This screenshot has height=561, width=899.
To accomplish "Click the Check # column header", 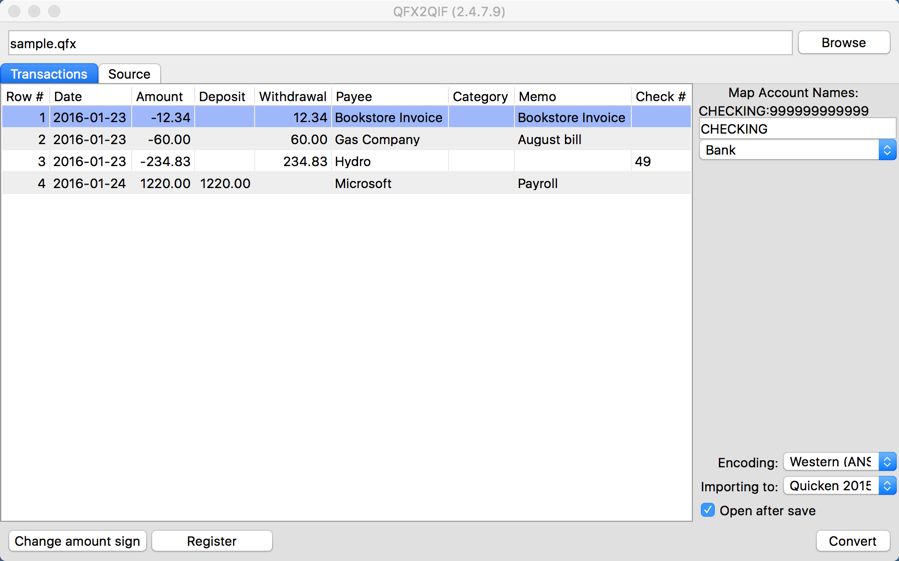I will (660, 97).
